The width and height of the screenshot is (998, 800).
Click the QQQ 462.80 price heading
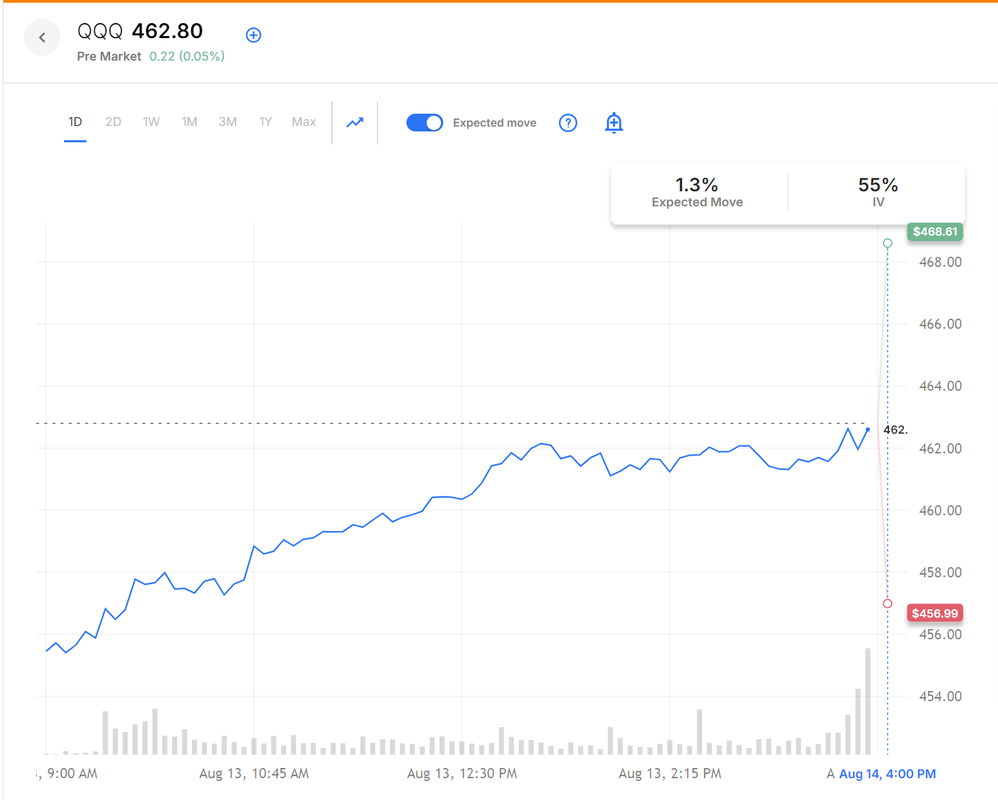point(140,31)
